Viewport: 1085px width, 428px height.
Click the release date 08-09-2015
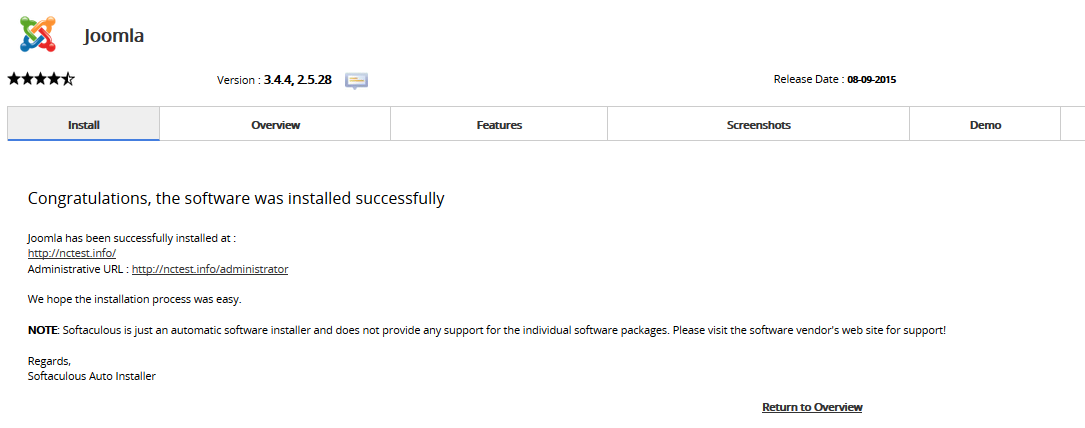tap(872, 80)
